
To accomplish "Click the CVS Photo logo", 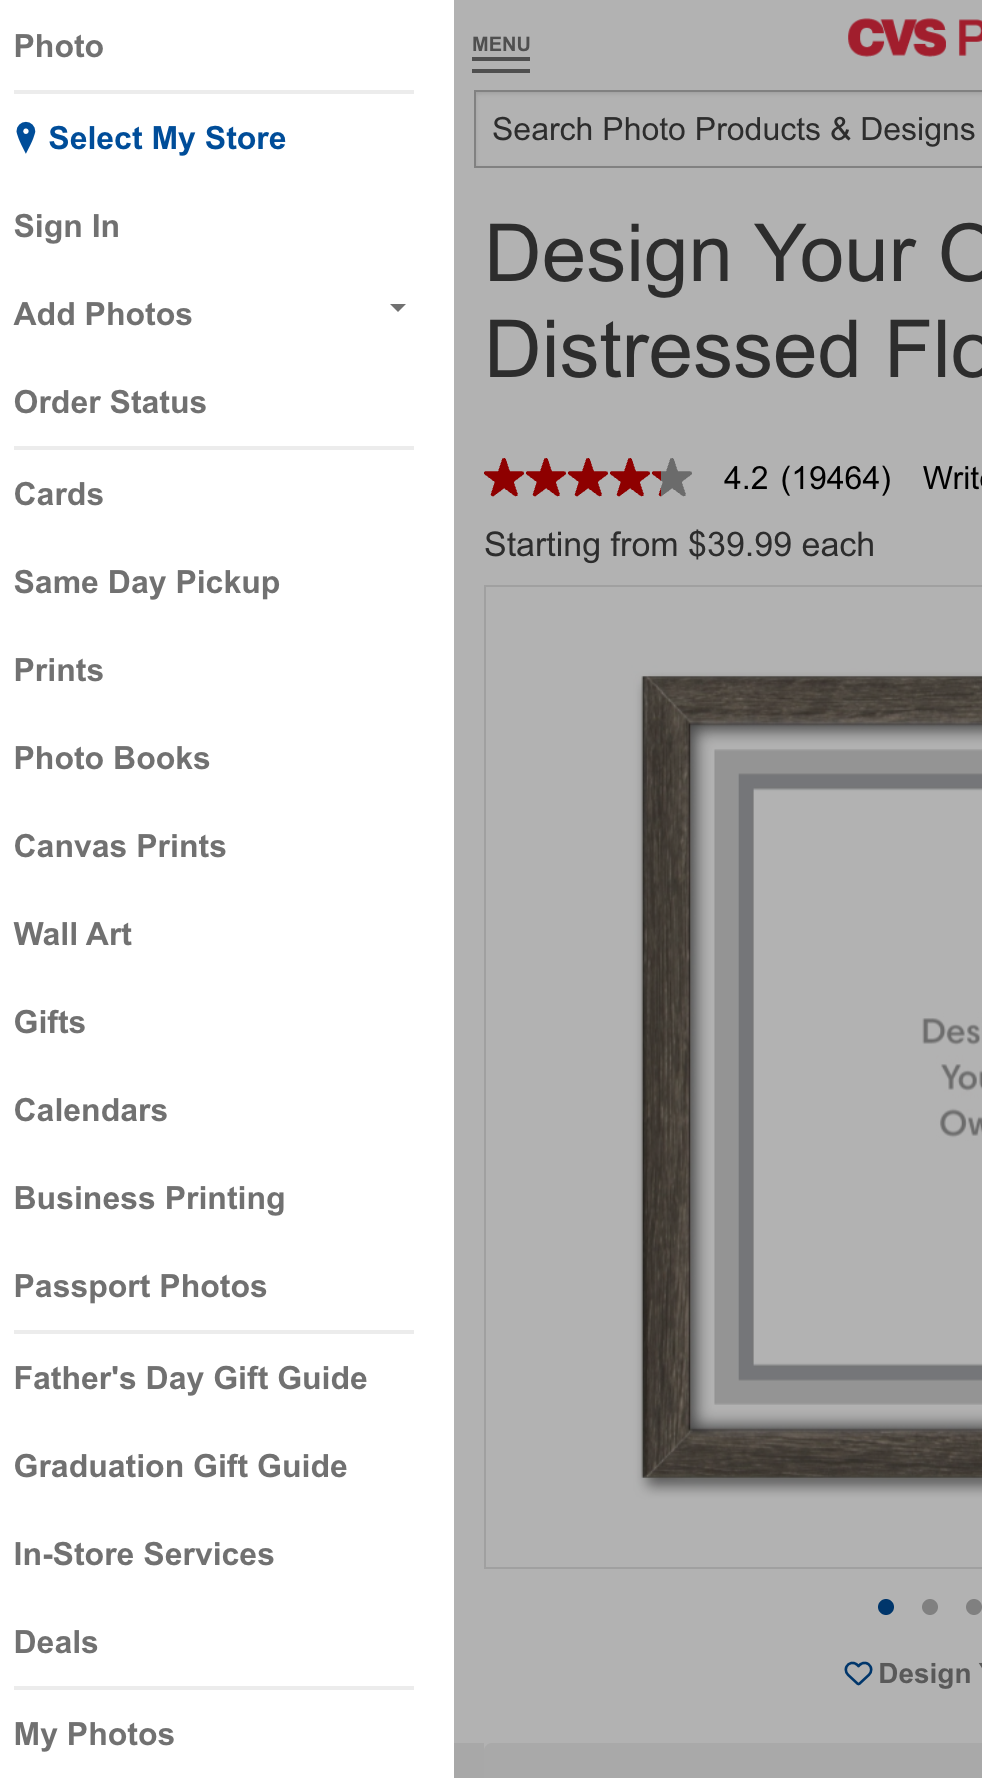I will [x=913, y=39].
